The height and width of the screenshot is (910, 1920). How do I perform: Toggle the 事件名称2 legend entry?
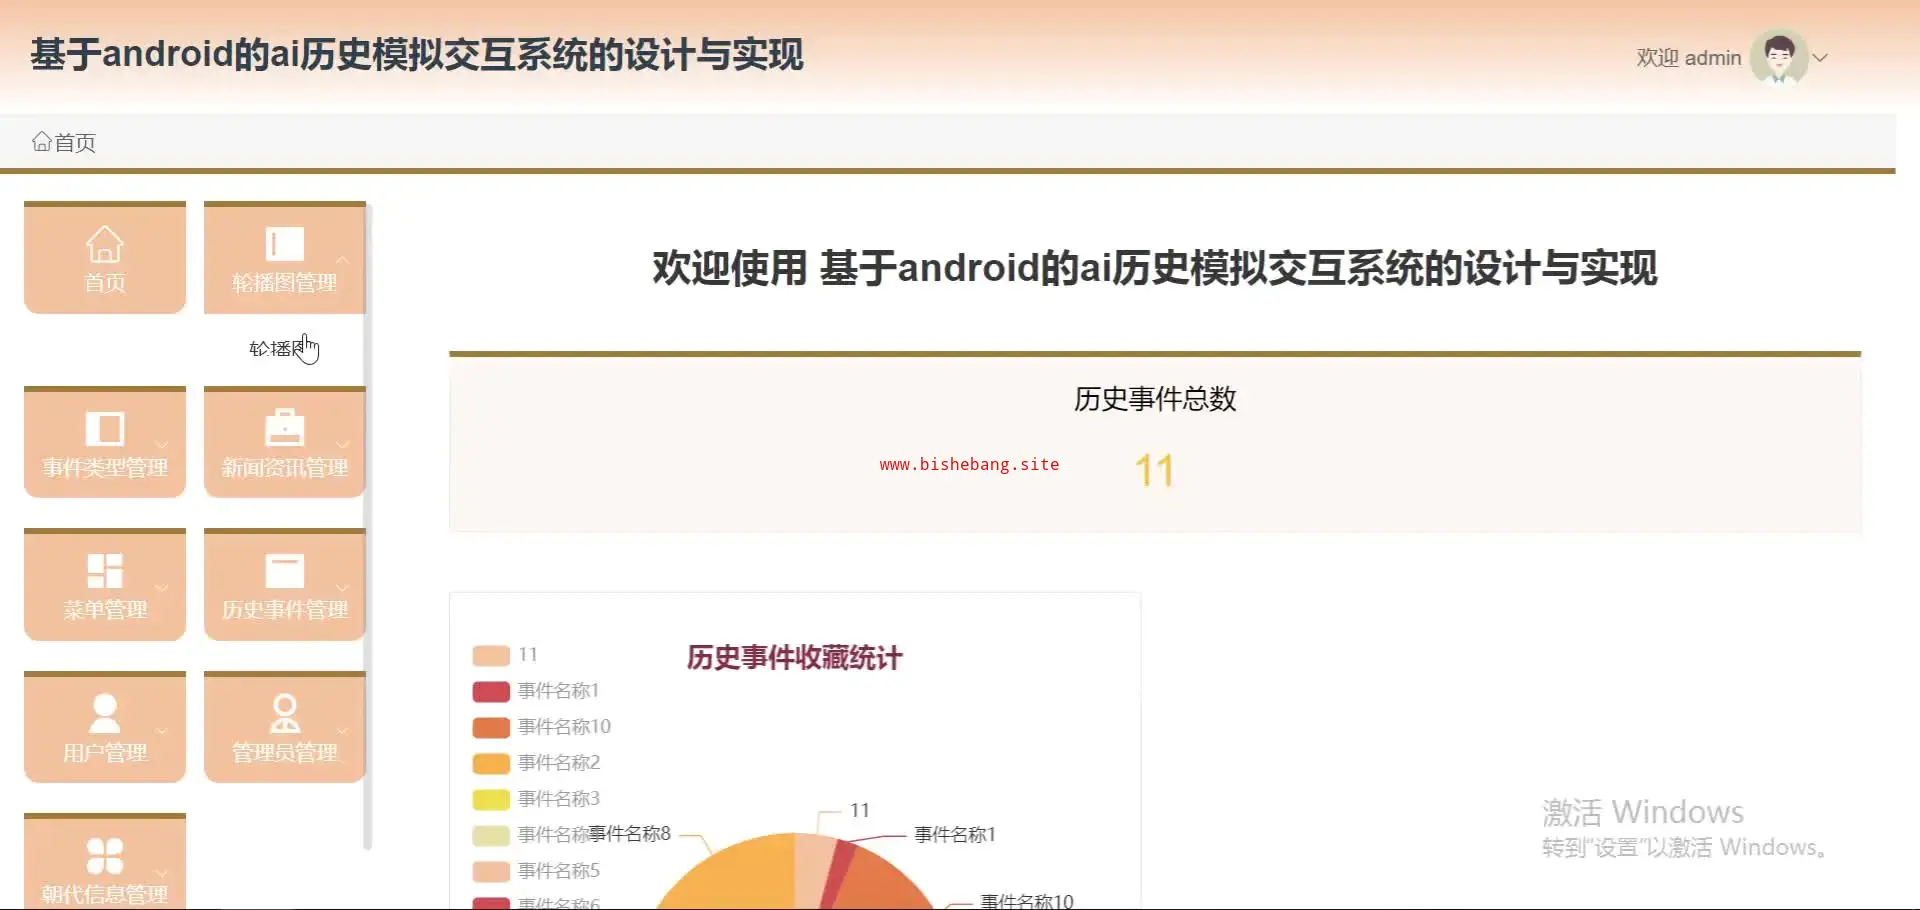coord(536,763)
